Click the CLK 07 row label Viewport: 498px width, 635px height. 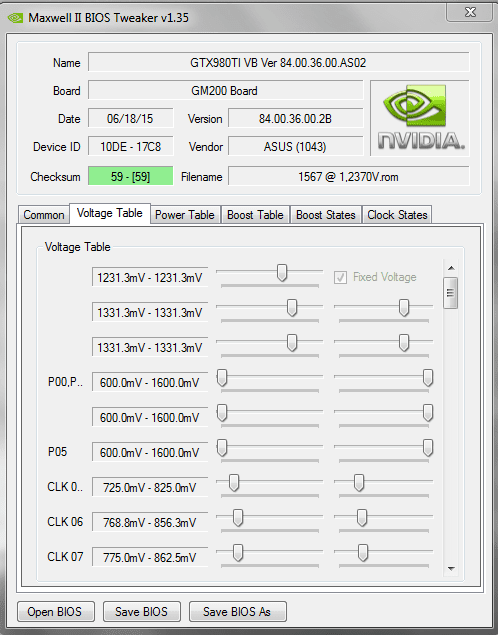click(65, 557)
